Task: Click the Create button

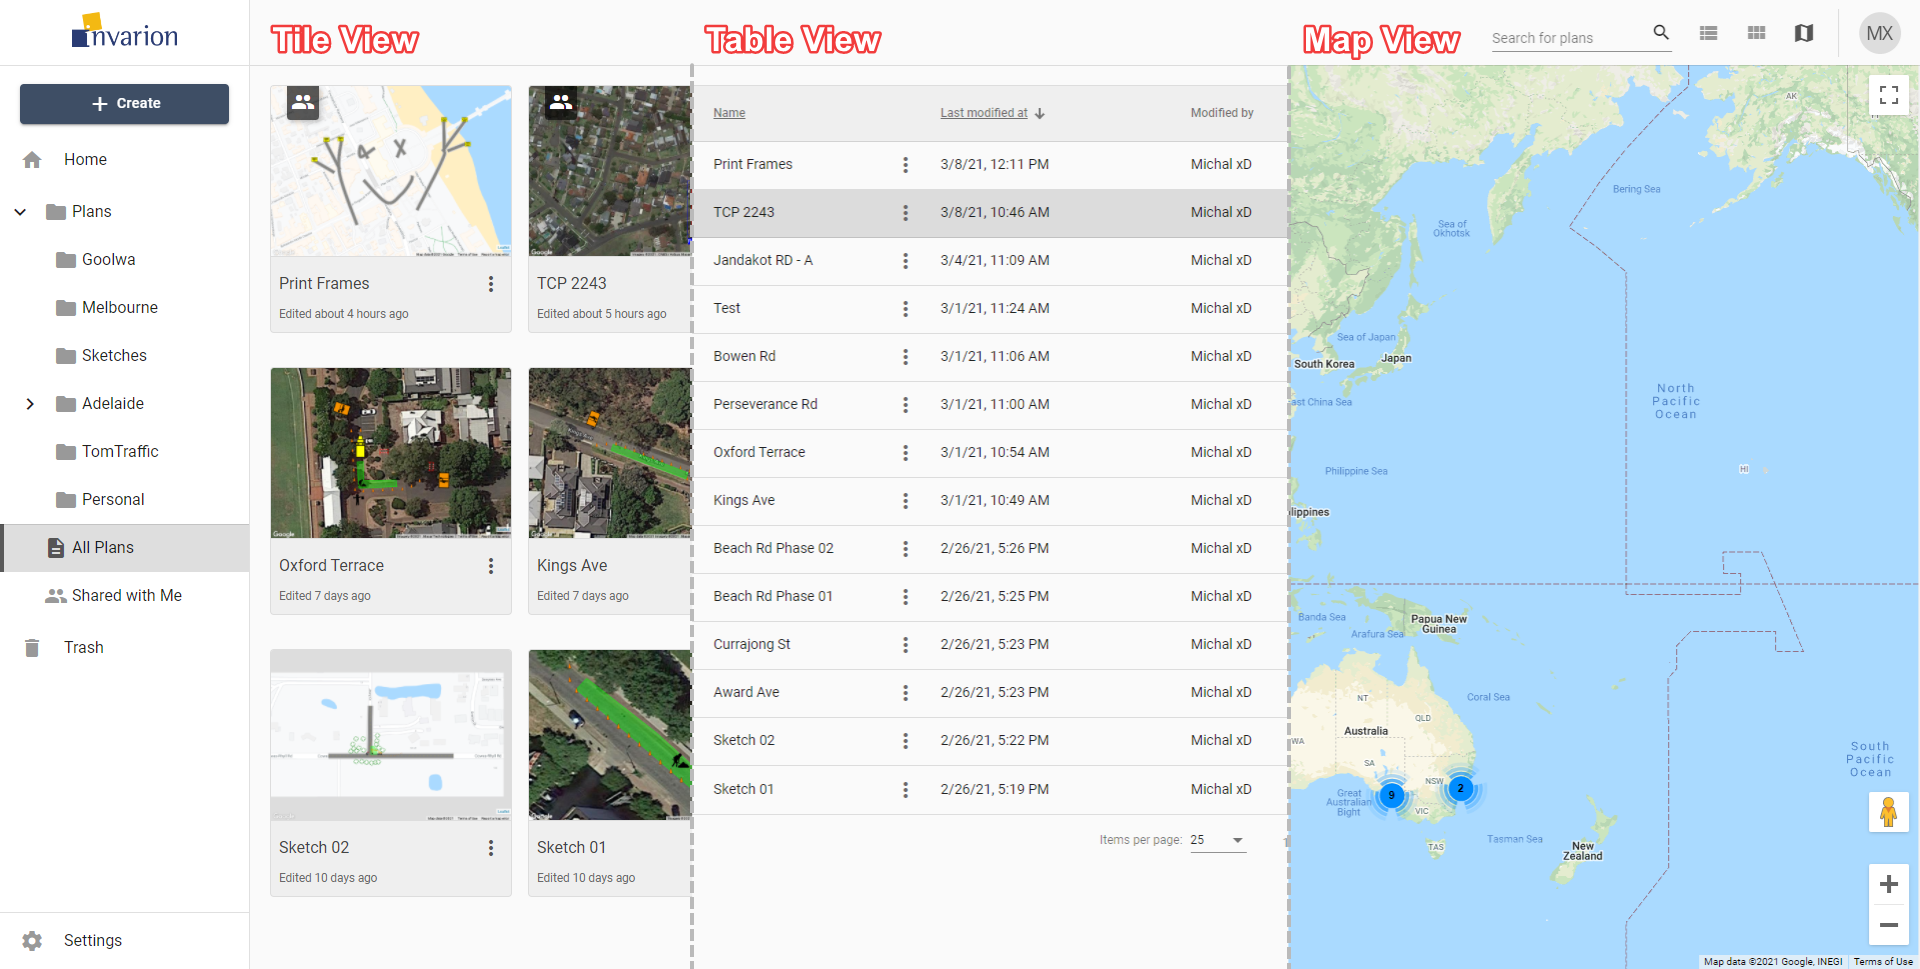Action: [x=124, y=104]
